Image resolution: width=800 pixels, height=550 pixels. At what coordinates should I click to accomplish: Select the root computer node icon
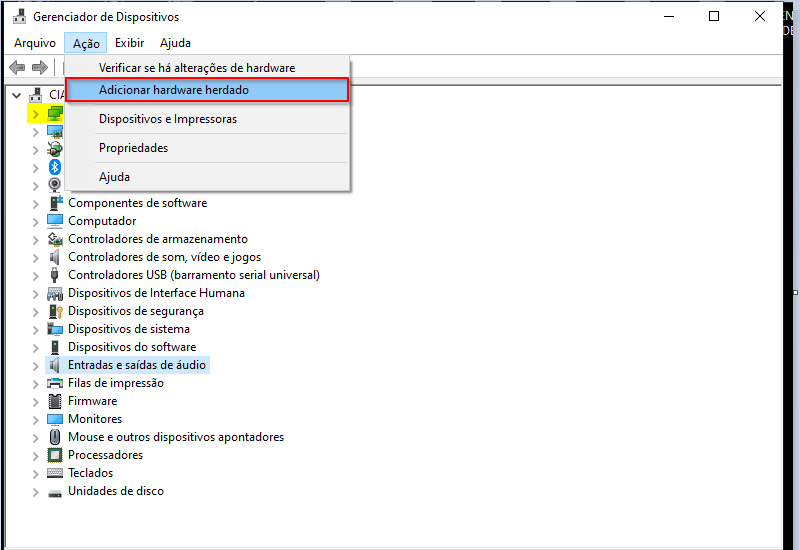(x=36, y=95)
